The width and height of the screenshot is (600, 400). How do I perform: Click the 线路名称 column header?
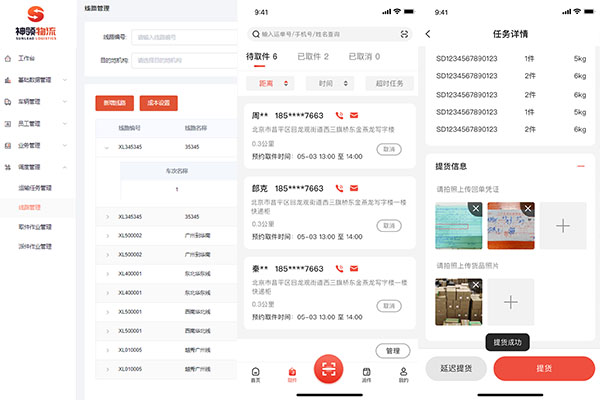[196, 128]
